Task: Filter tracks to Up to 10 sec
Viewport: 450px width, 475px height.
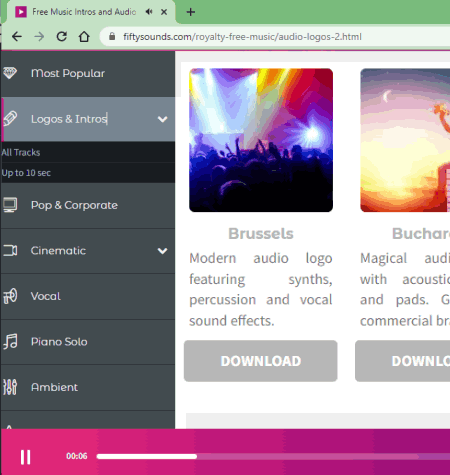Action: 88,173
